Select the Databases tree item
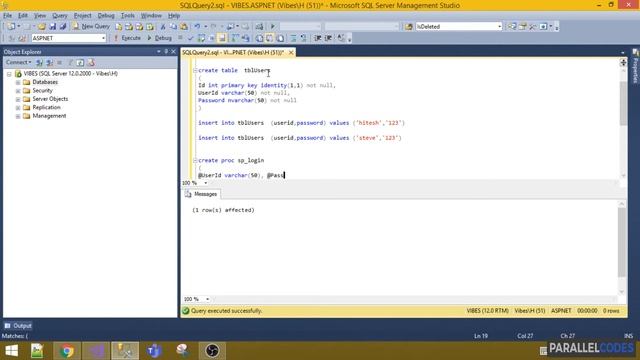 tap(45, 82)
